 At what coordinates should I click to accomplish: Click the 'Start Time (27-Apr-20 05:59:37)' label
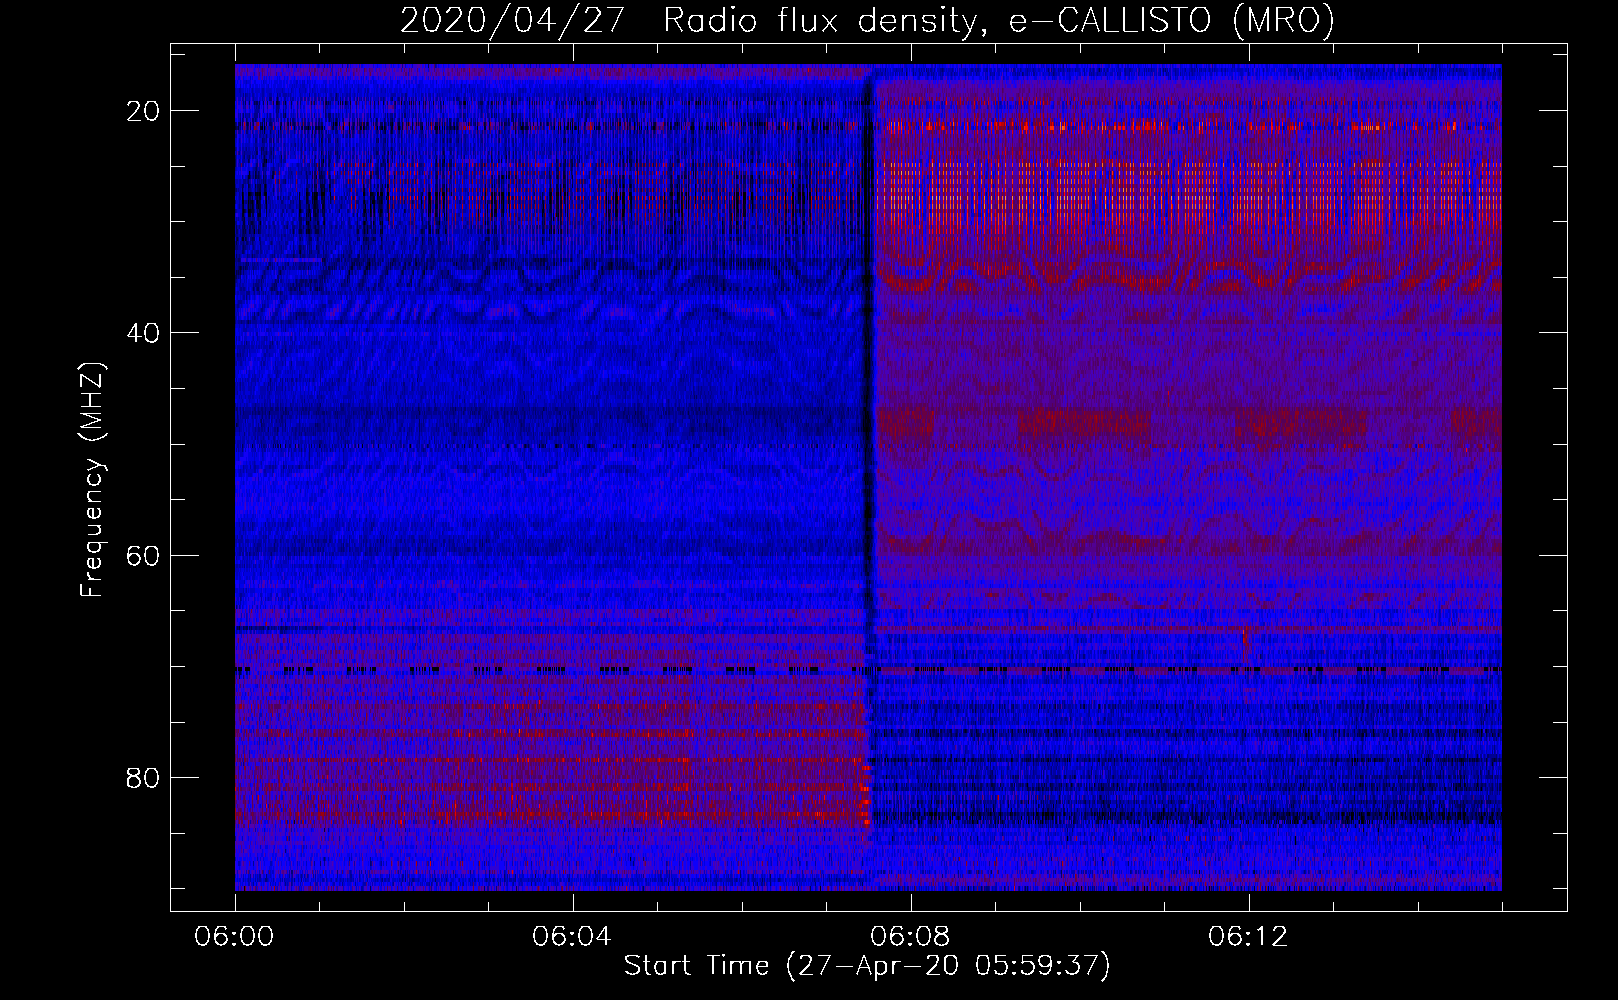tap(867, 966)
